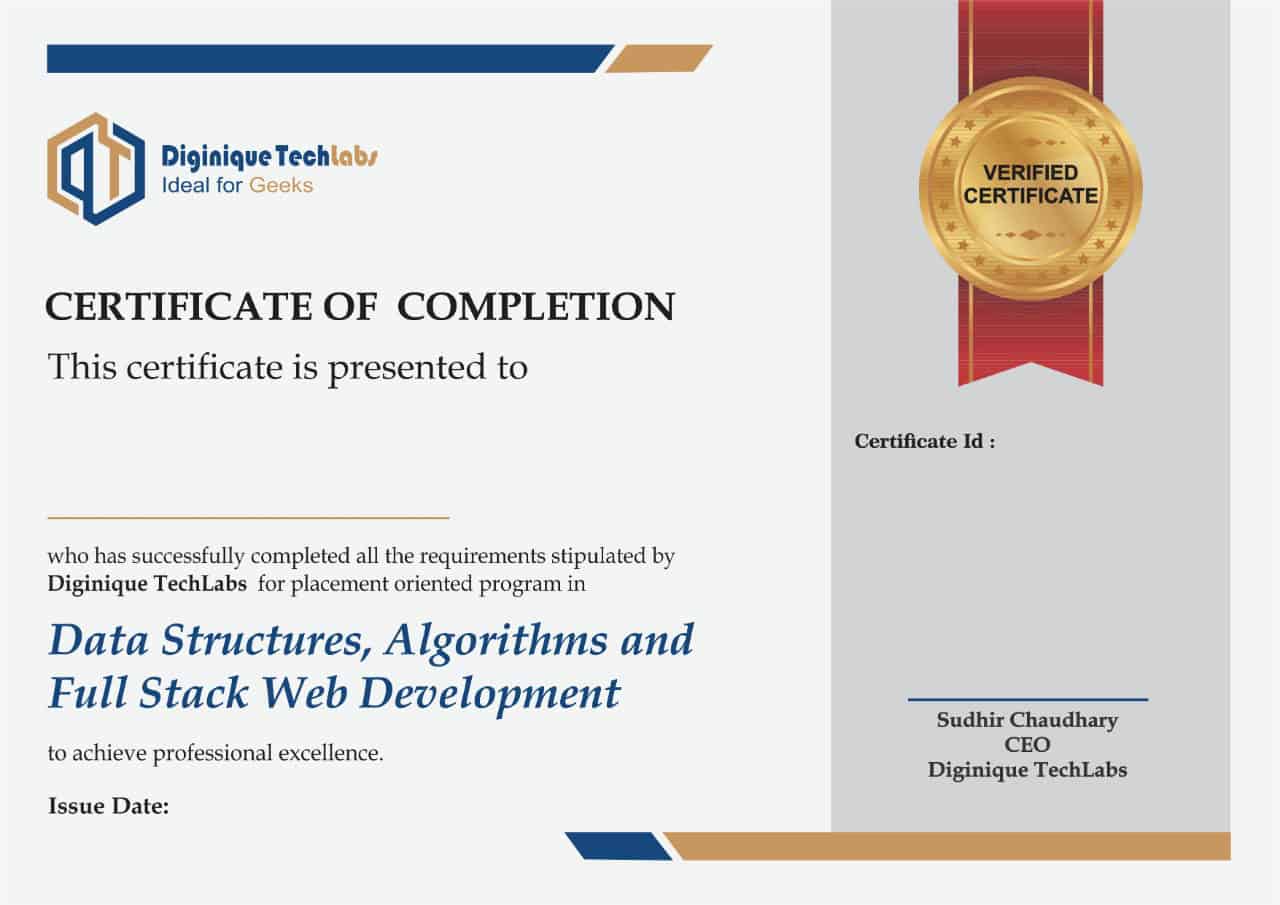The width and height of the screenshot is (1280, 905).
Task: Click 'Data Structures, Algorithms and' course title line
Action: click(x=371, y=641)
